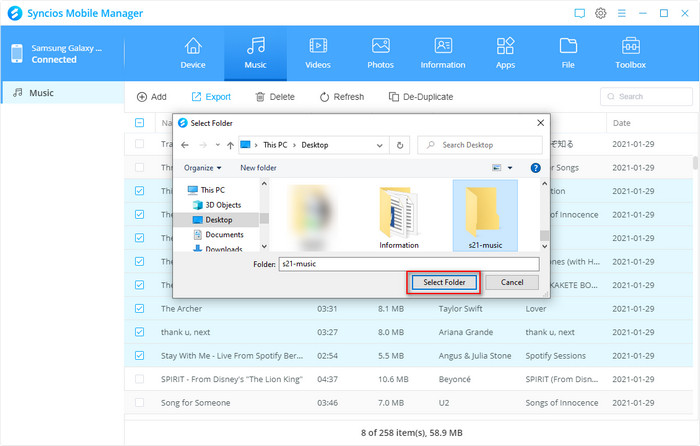Open the Videos tab
Viewport: 700px width, 446px height.
click(x=318, y=53)
